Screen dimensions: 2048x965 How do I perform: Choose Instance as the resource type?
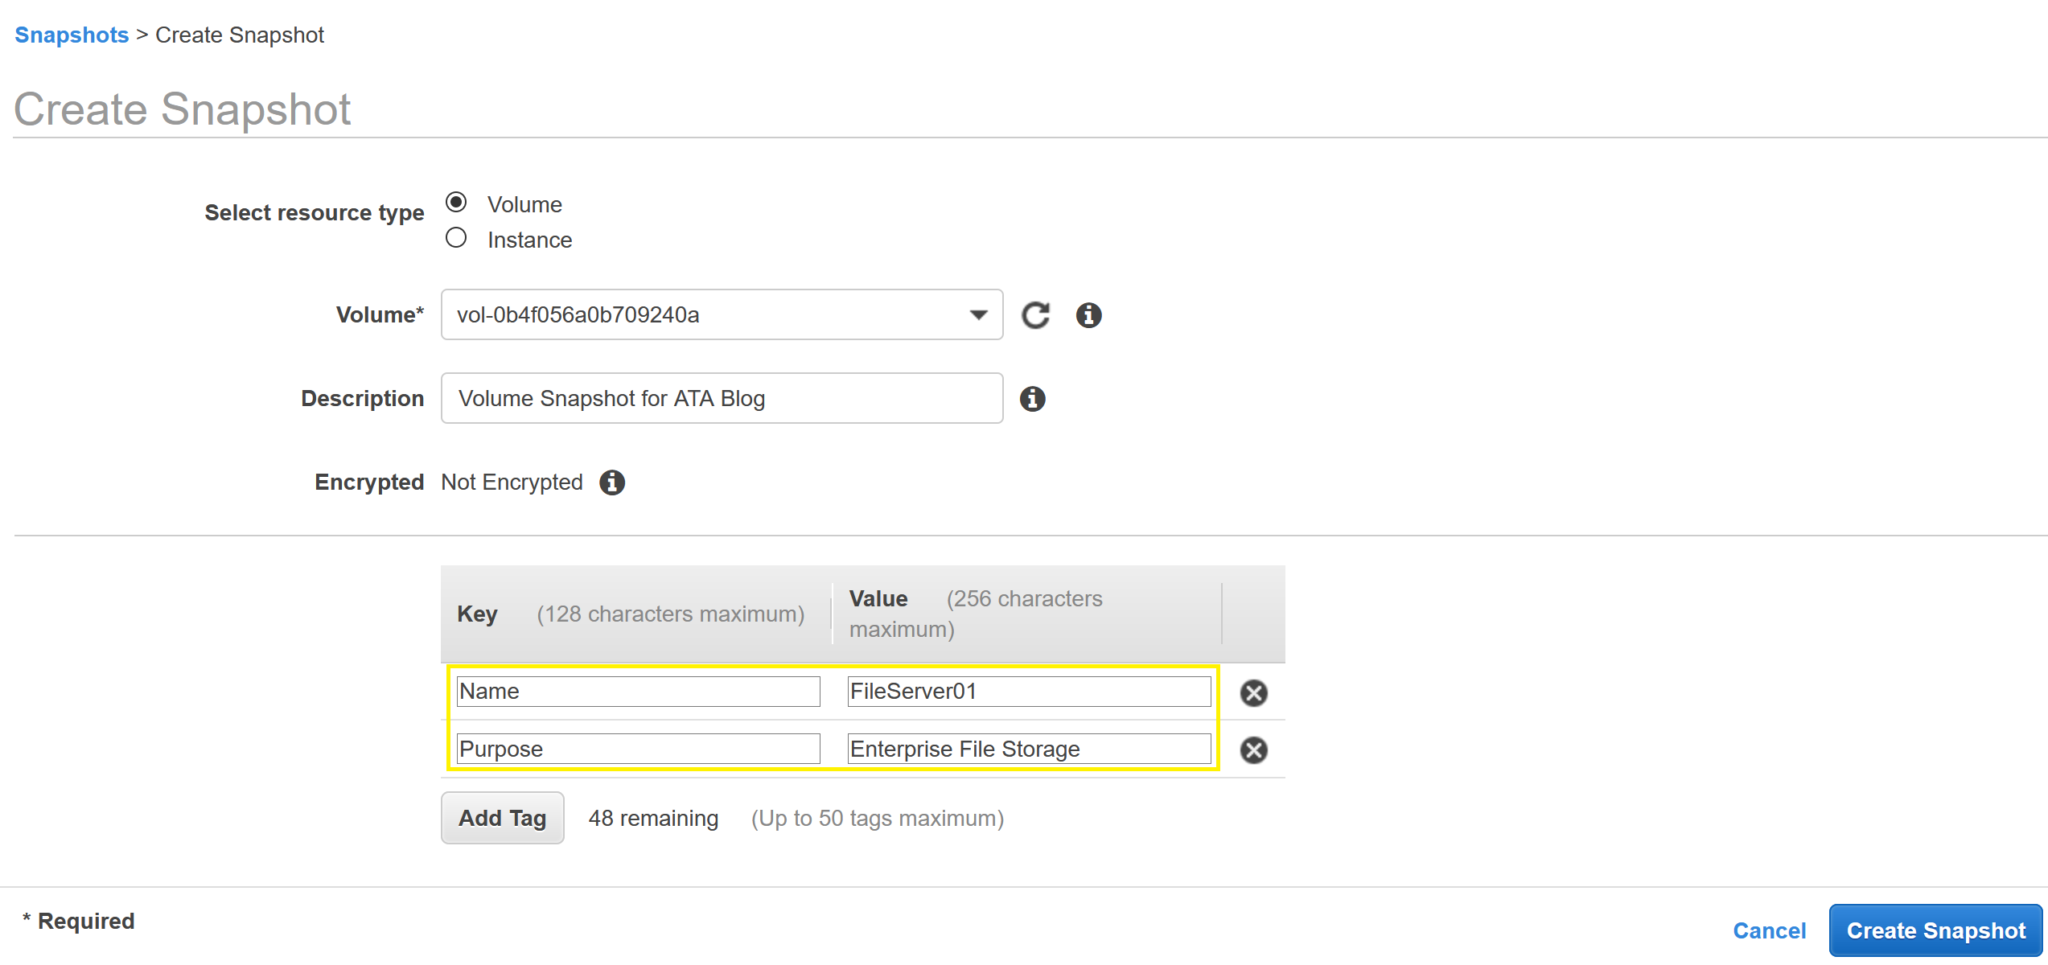(456, 237)
